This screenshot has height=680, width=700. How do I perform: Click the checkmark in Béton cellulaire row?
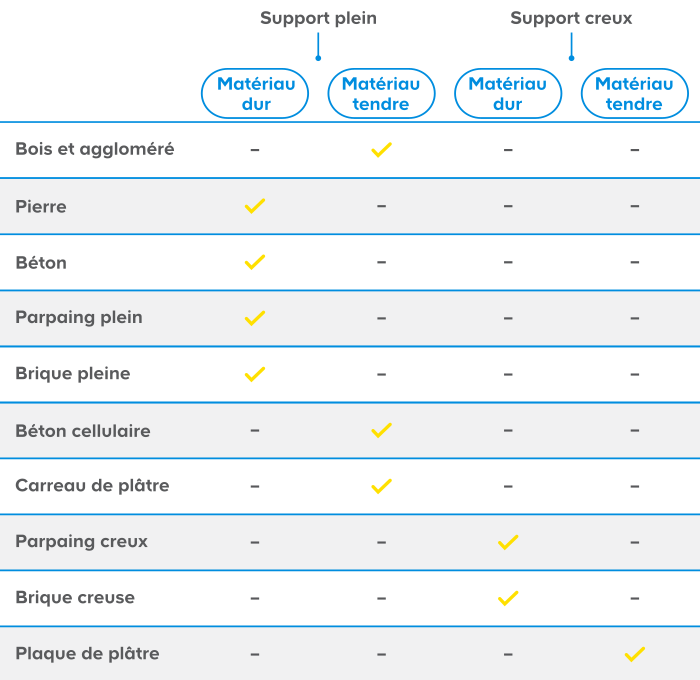point(381,430)
